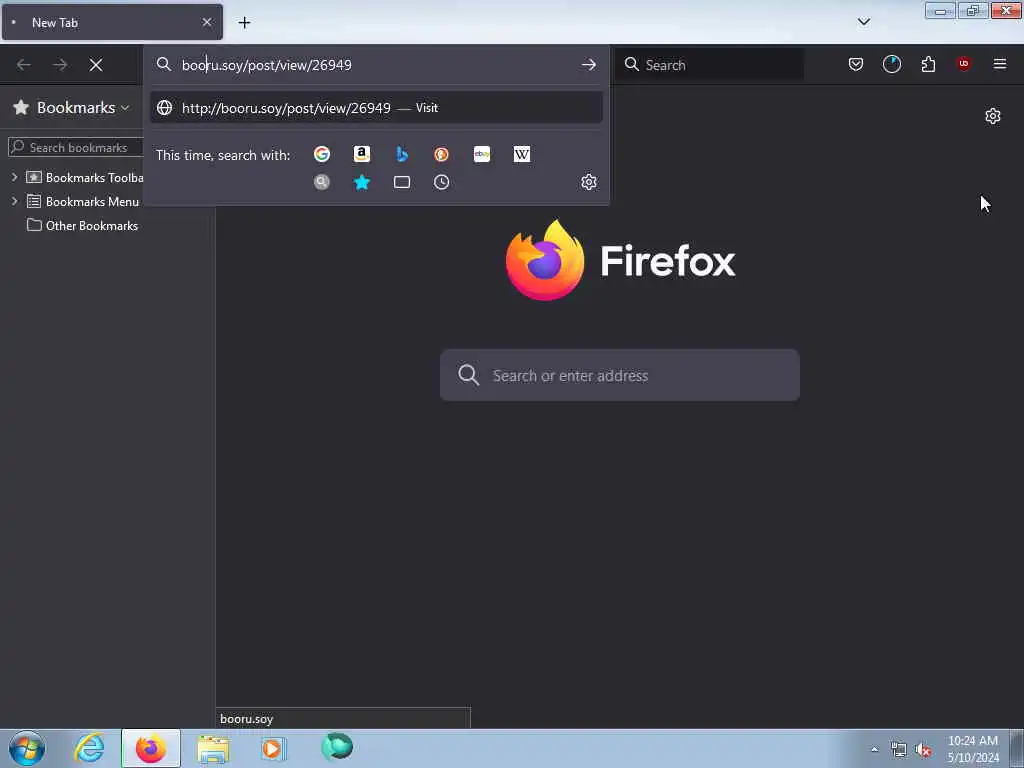1024x768 pixels.
Task: Open a new tab with plus button
Action: tap(244, 23)
